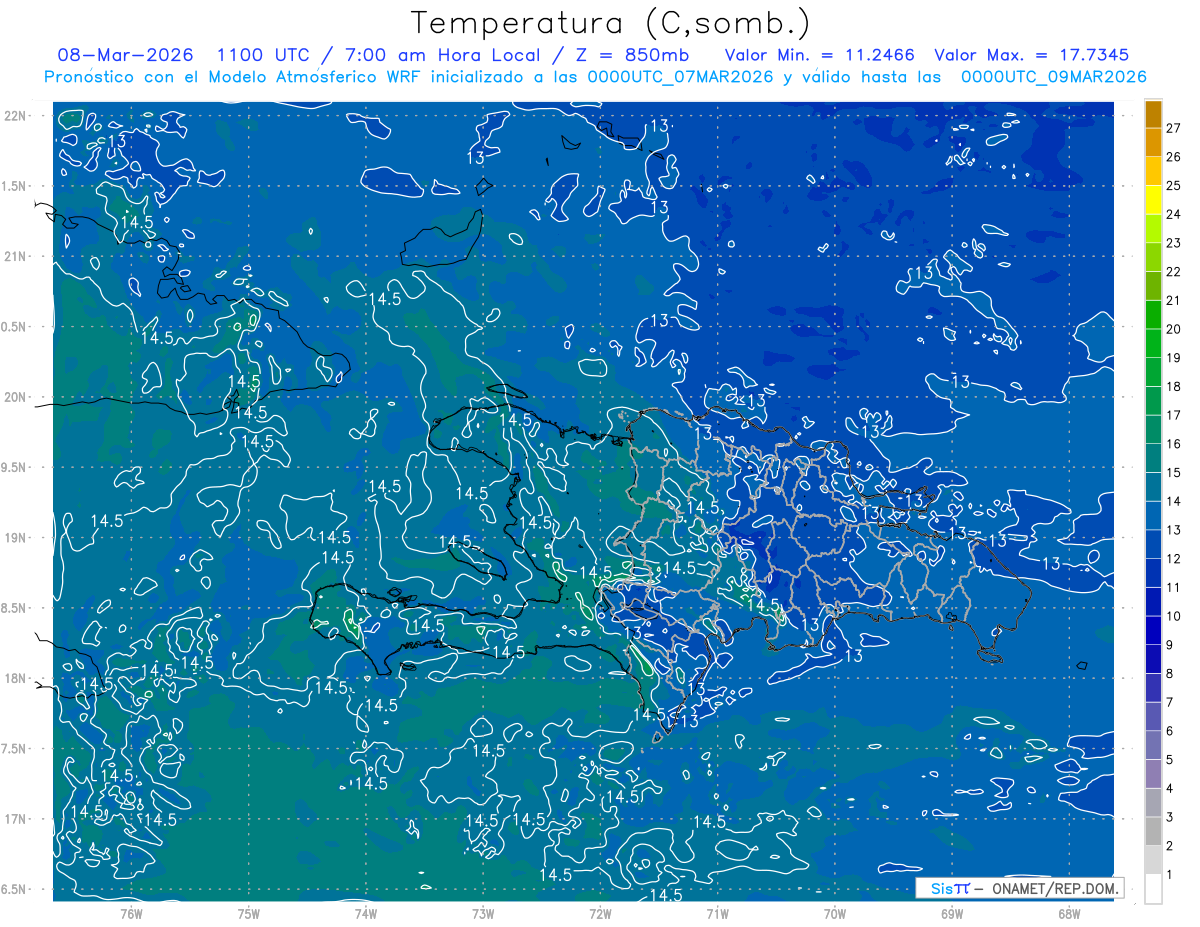
Task: Click legend label '11' on color scale
Action: [x=1174, y=587]
